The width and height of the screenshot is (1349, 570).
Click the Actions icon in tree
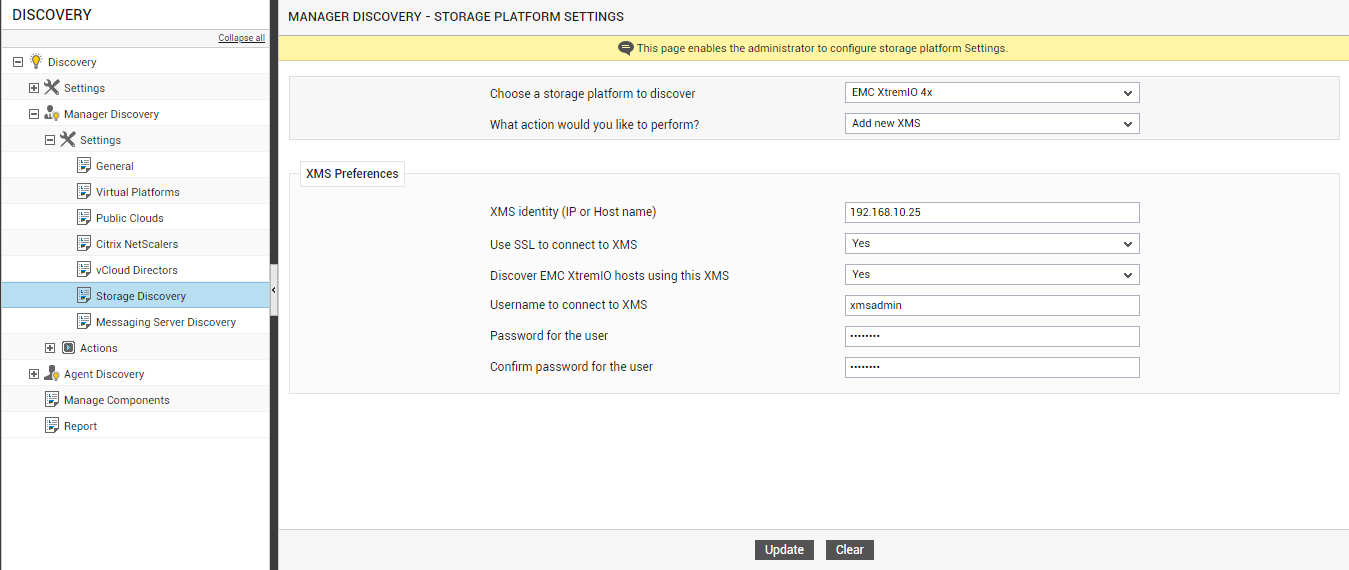pos(68,348)
